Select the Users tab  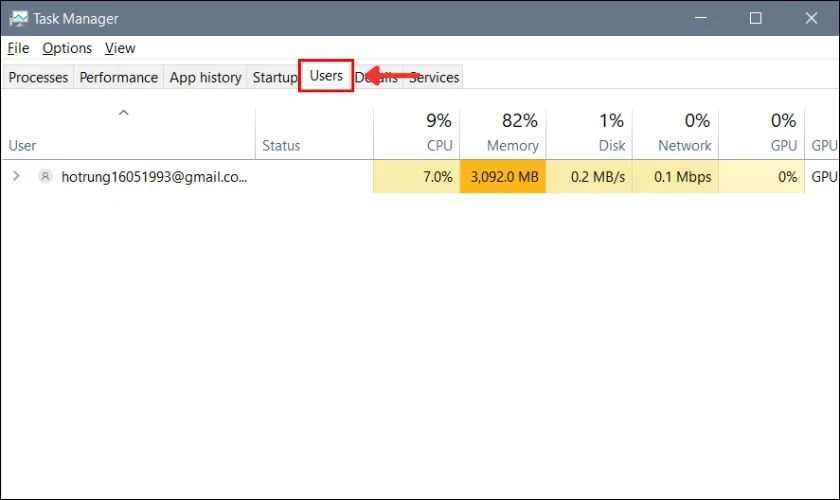coord(326,76)
